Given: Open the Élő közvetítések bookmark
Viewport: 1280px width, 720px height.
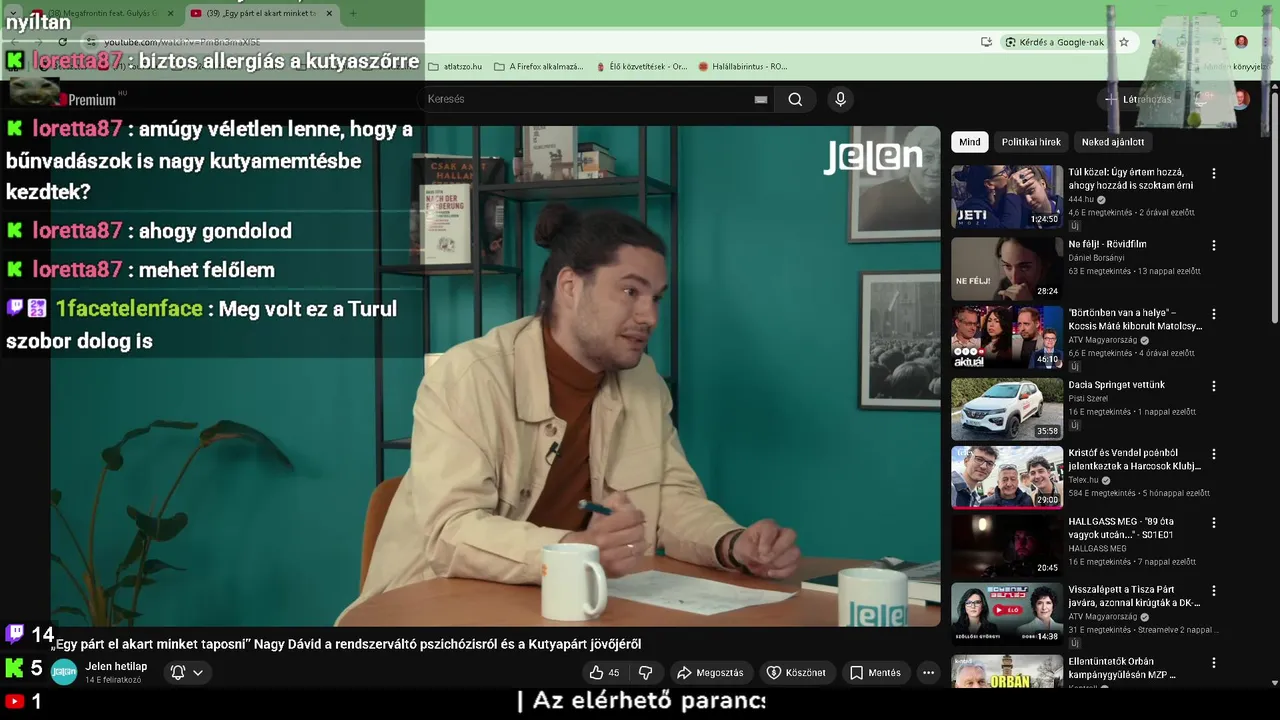Looking at the screenshot, I should (x=641, y=67).
